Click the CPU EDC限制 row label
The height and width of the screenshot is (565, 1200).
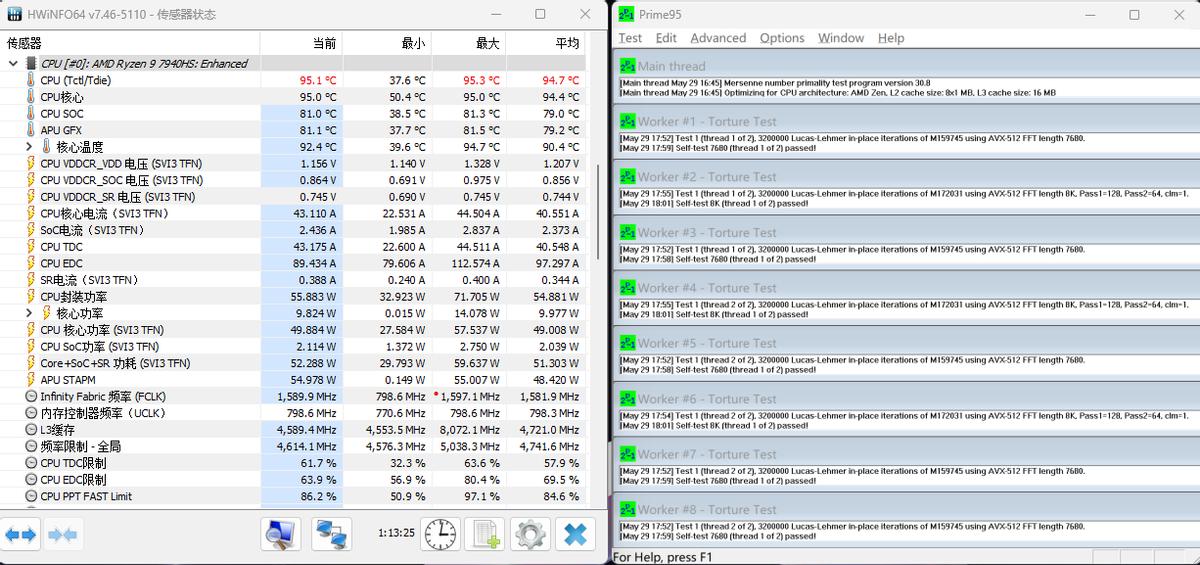tap(73, 480)
